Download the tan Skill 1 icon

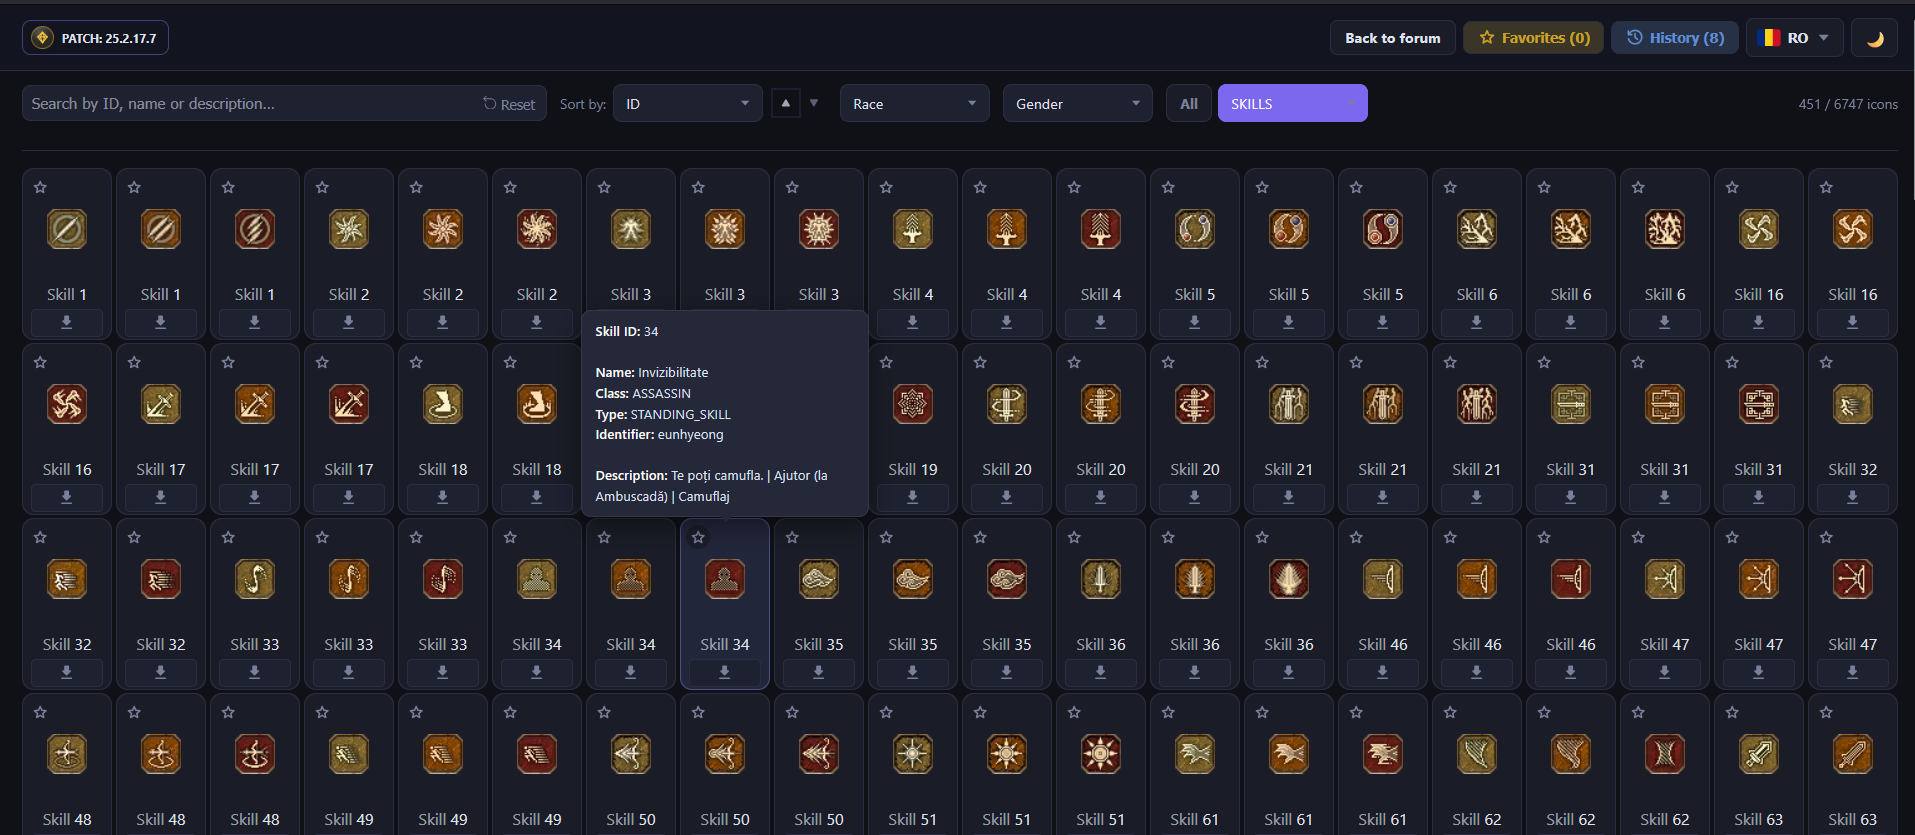67,322
